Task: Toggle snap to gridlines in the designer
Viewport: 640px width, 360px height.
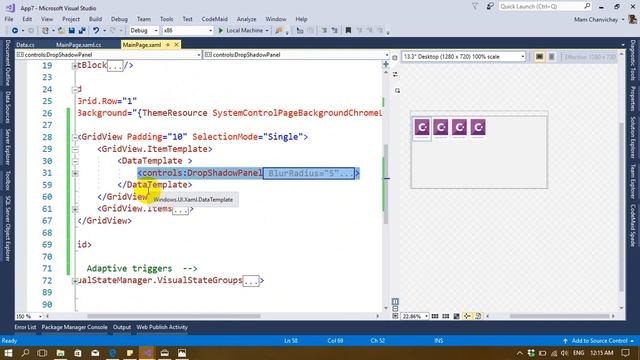Action: point(446,316)
